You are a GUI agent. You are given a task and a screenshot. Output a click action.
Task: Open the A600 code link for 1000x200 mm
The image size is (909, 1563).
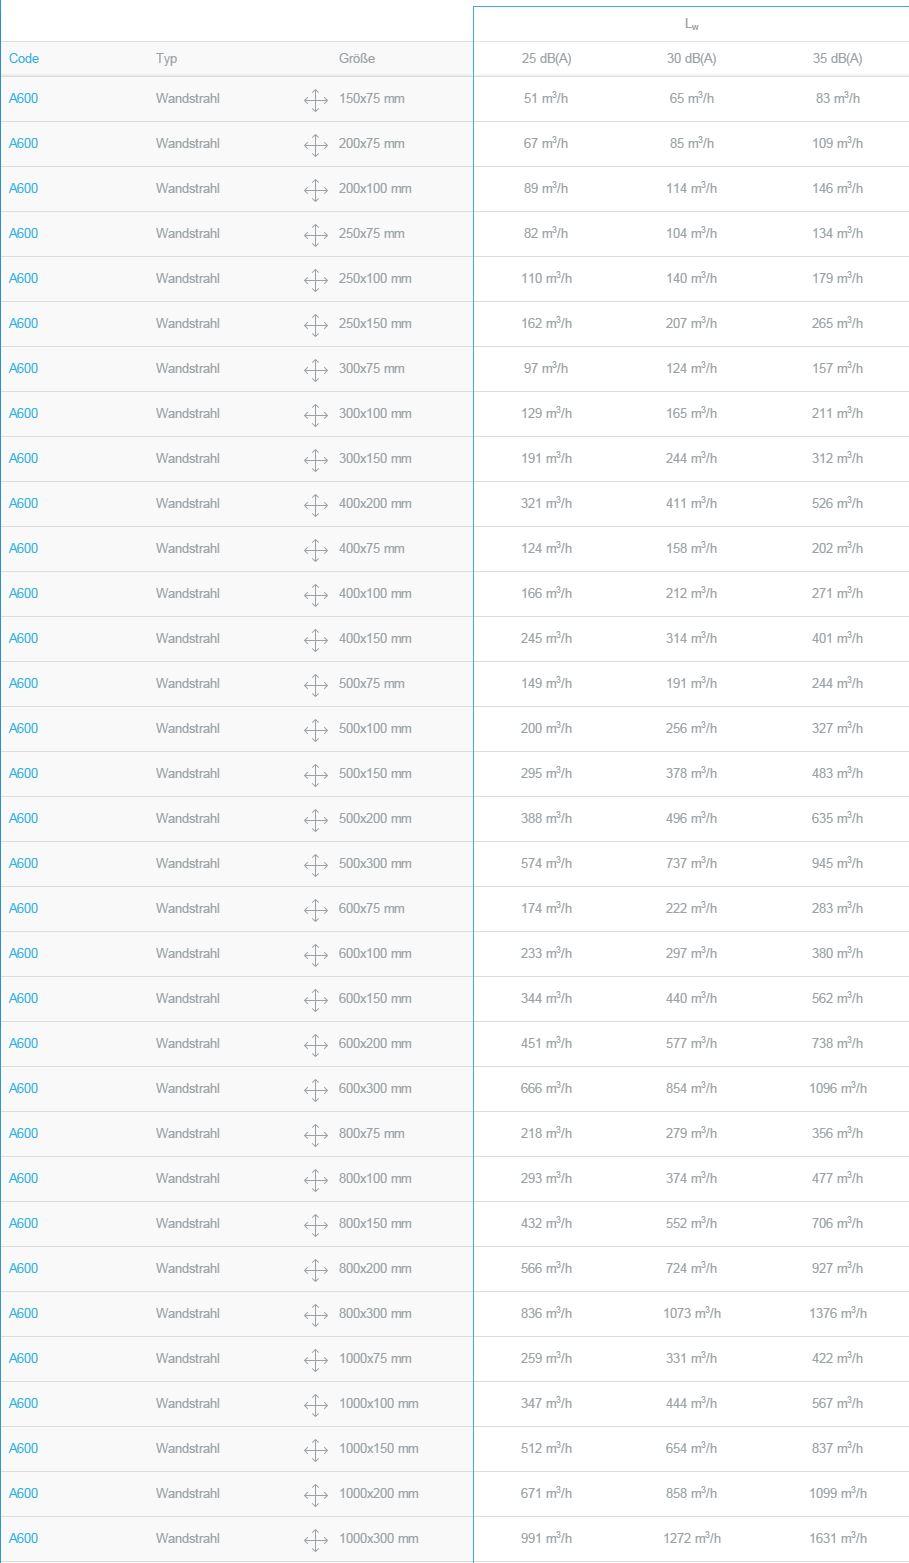point(23,1493)
